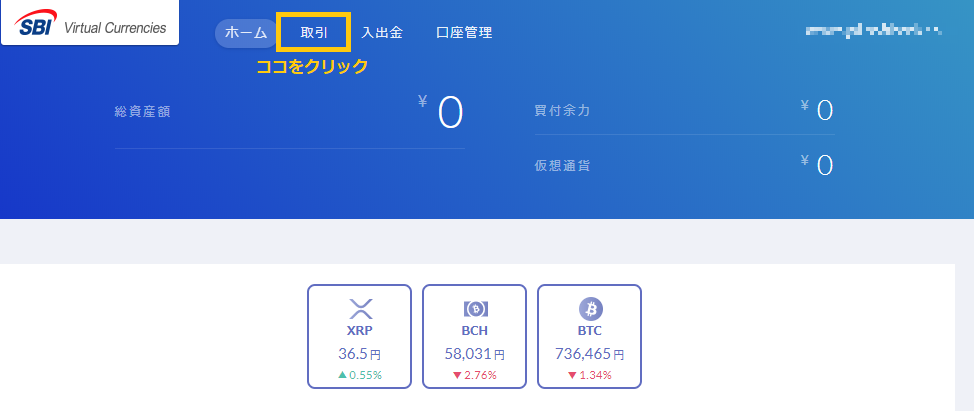Select the BTC price card
This screenshot has height=411, width=974.
[x=589, y=336]
